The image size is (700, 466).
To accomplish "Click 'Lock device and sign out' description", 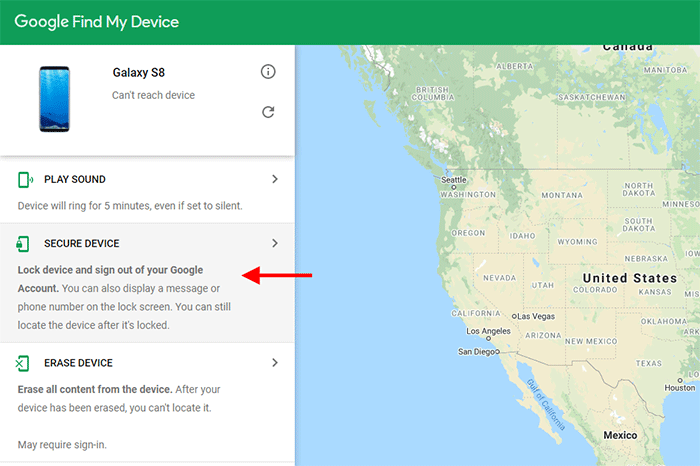I will pos(124,297).
